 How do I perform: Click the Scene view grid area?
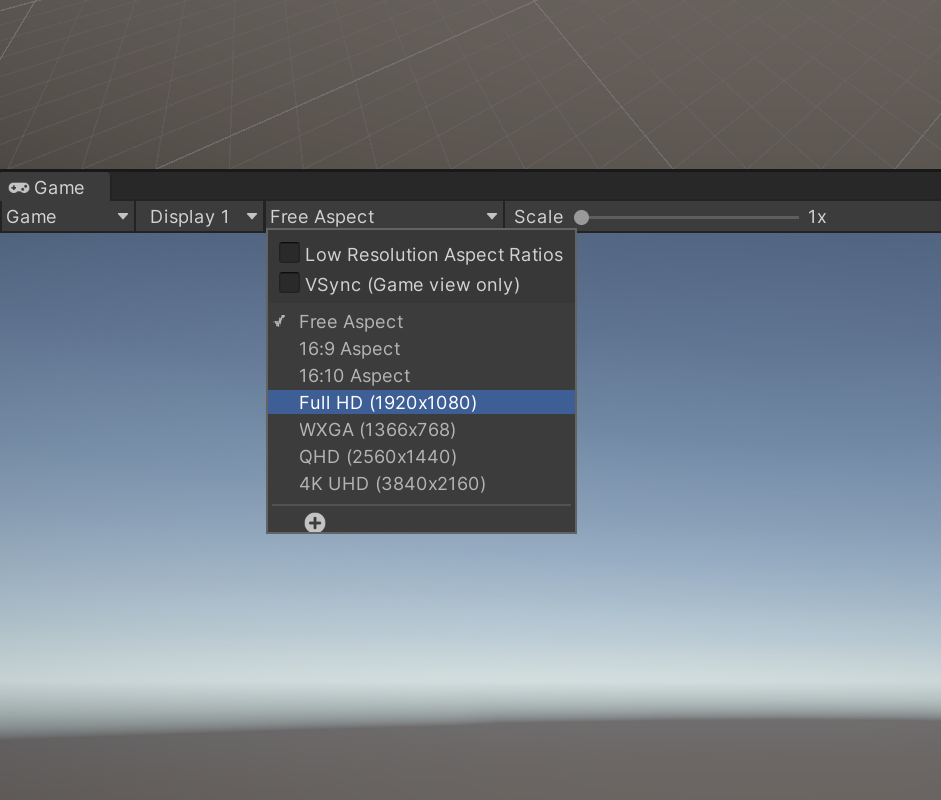coord(470,80)
